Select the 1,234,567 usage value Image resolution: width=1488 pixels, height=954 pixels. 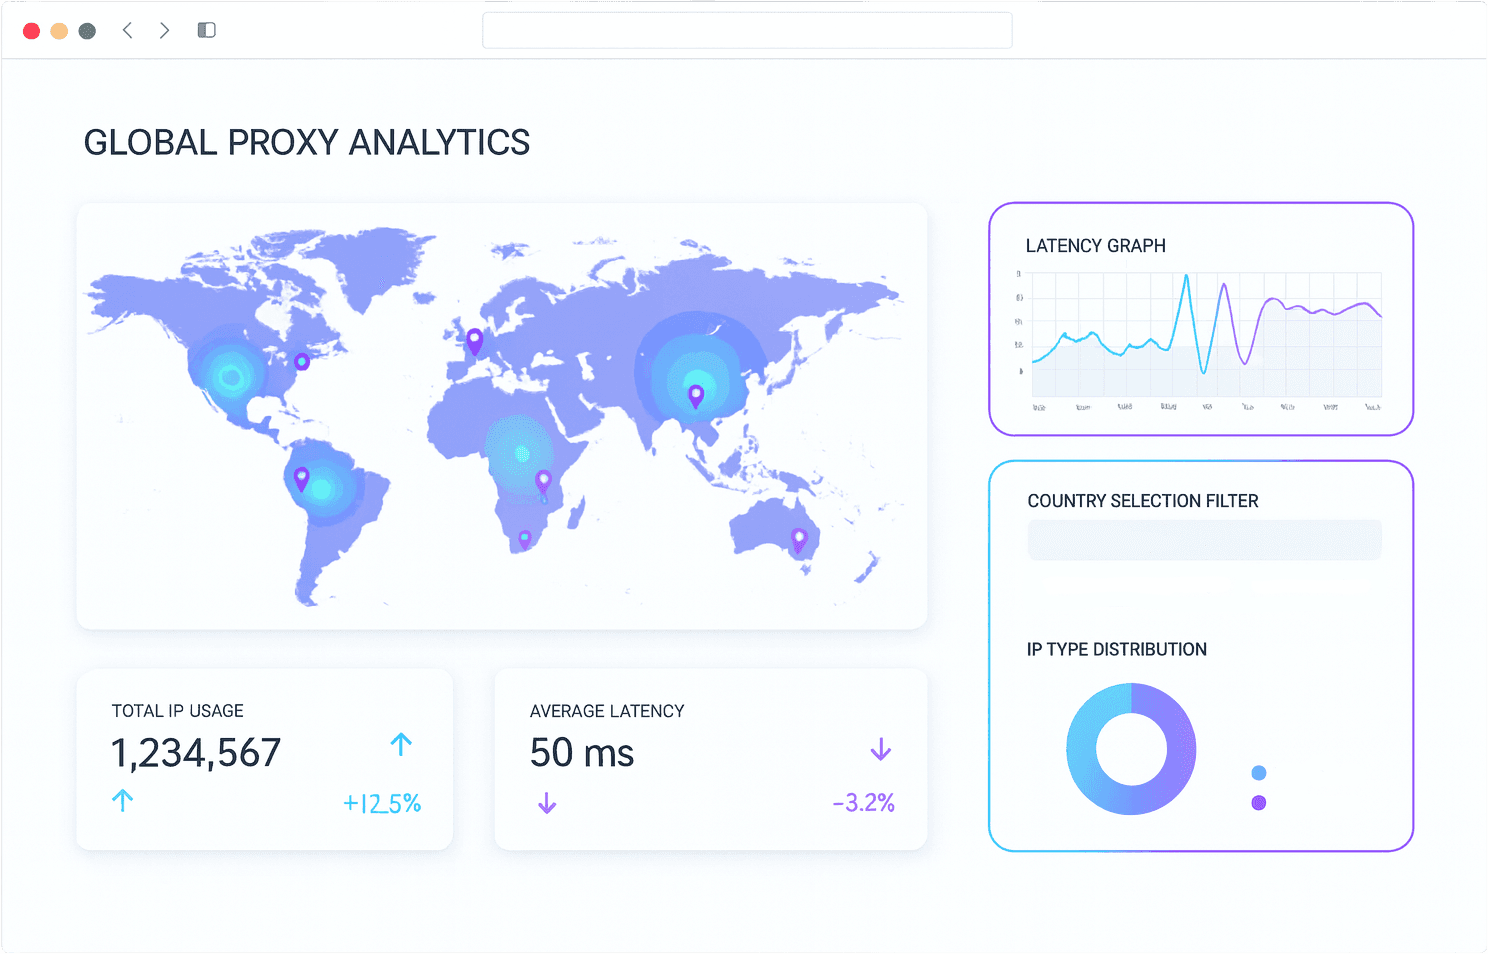coord(196,753)
